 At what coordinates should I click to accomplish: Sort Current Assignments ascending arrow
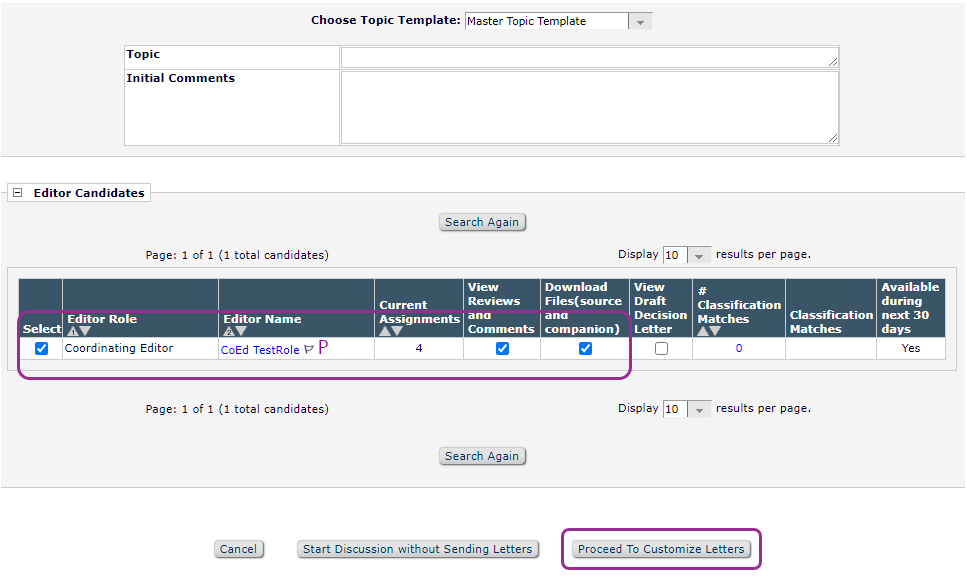pos(384,331)
